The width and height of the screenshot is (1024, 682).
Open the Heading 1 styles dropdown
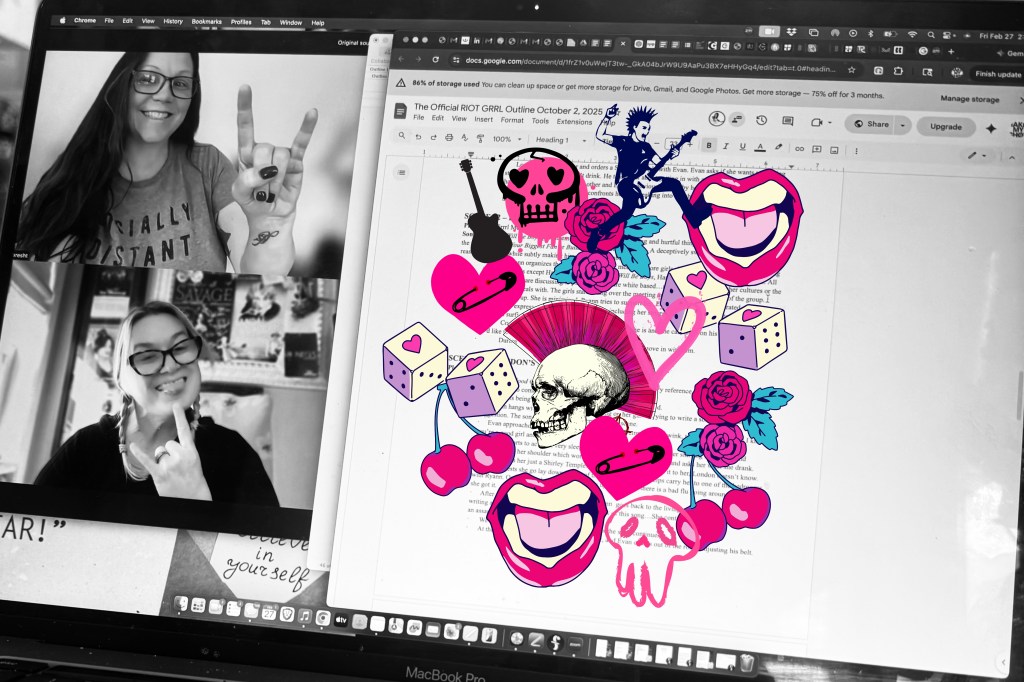tap(558, 140)
